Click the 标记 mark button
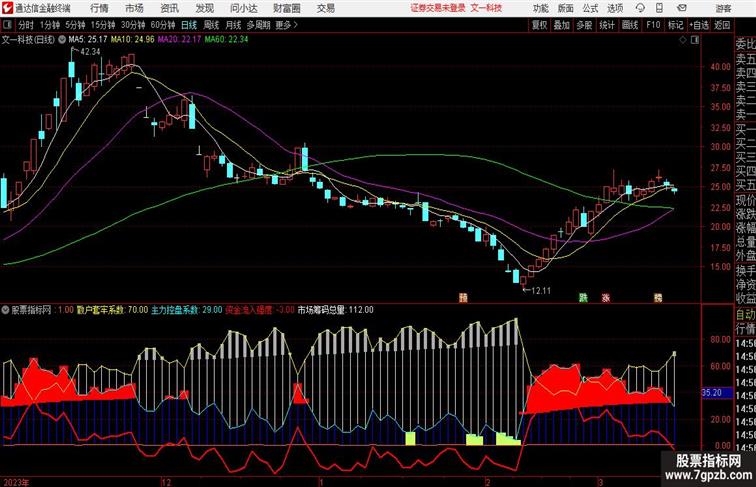This screenshot has width=756, height=487. coord(675,25)
